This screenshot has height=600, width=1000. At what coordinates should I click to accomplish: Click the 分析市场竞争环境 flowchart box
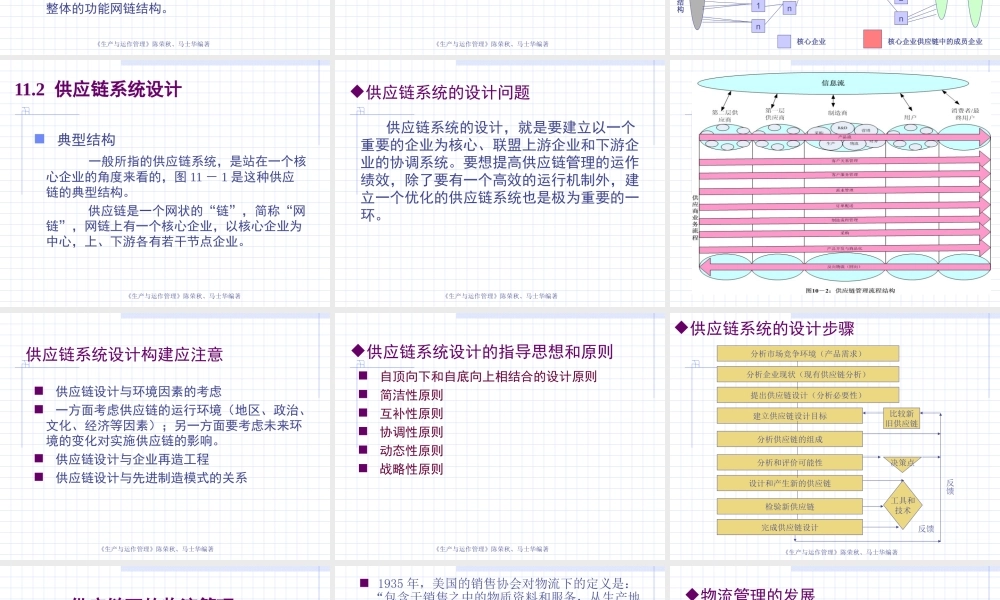807,352
